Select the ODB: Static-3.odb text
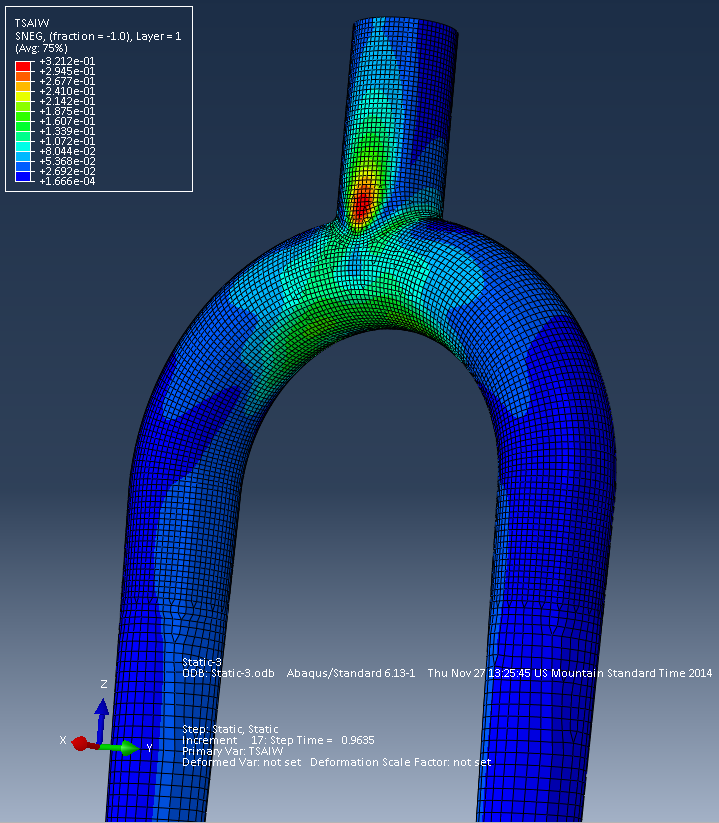 (228, 673)
